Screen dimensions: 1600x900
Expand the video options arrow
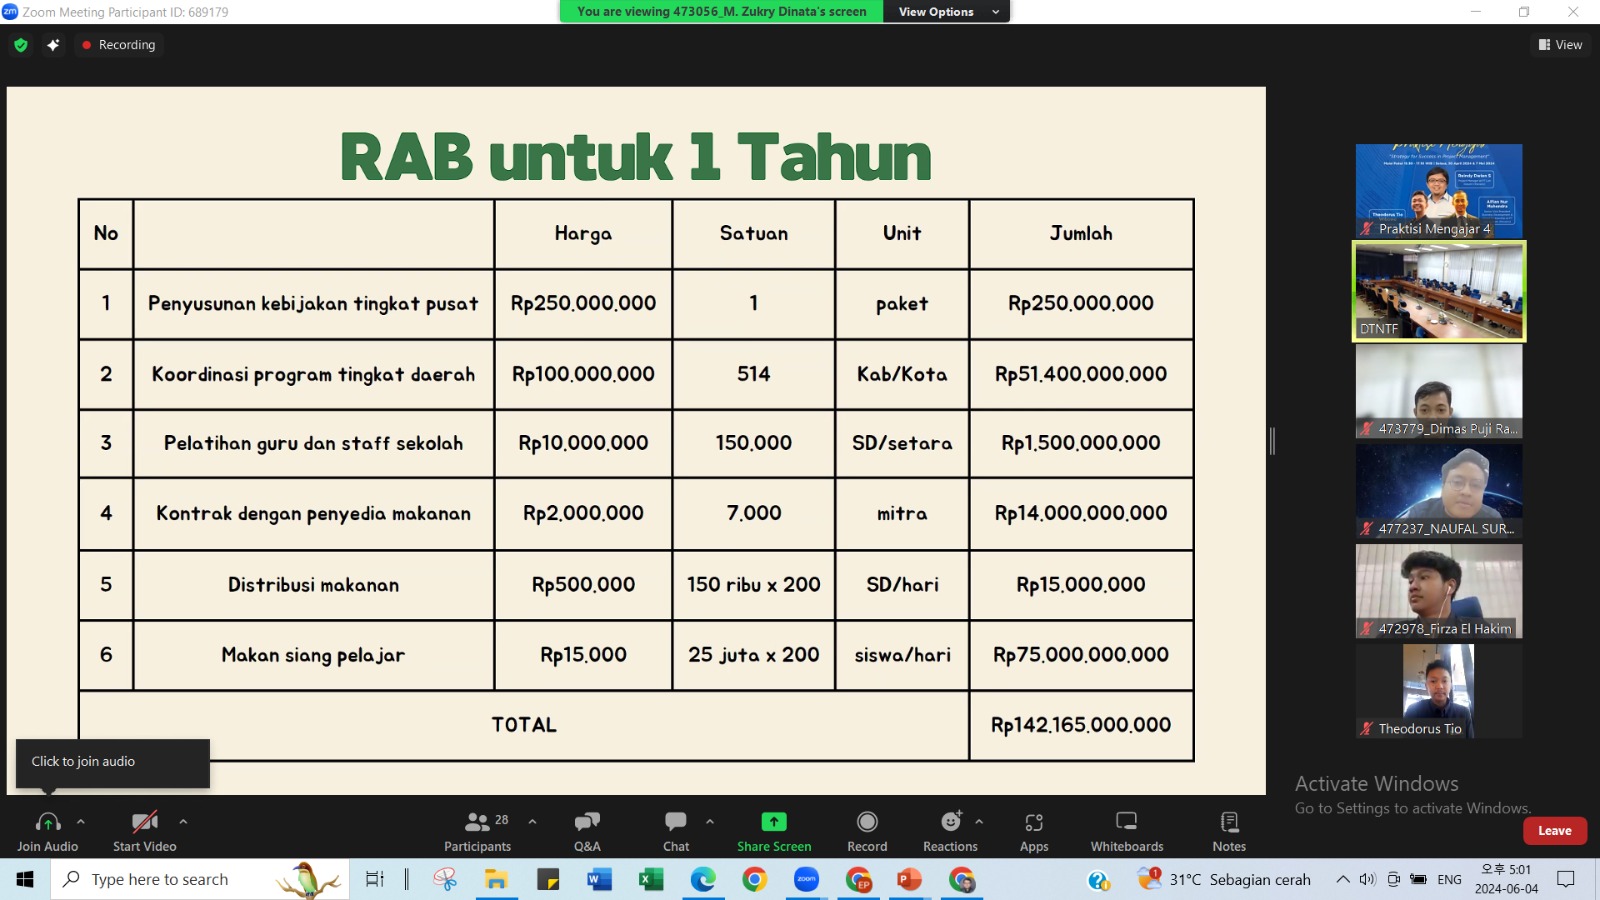183,822
